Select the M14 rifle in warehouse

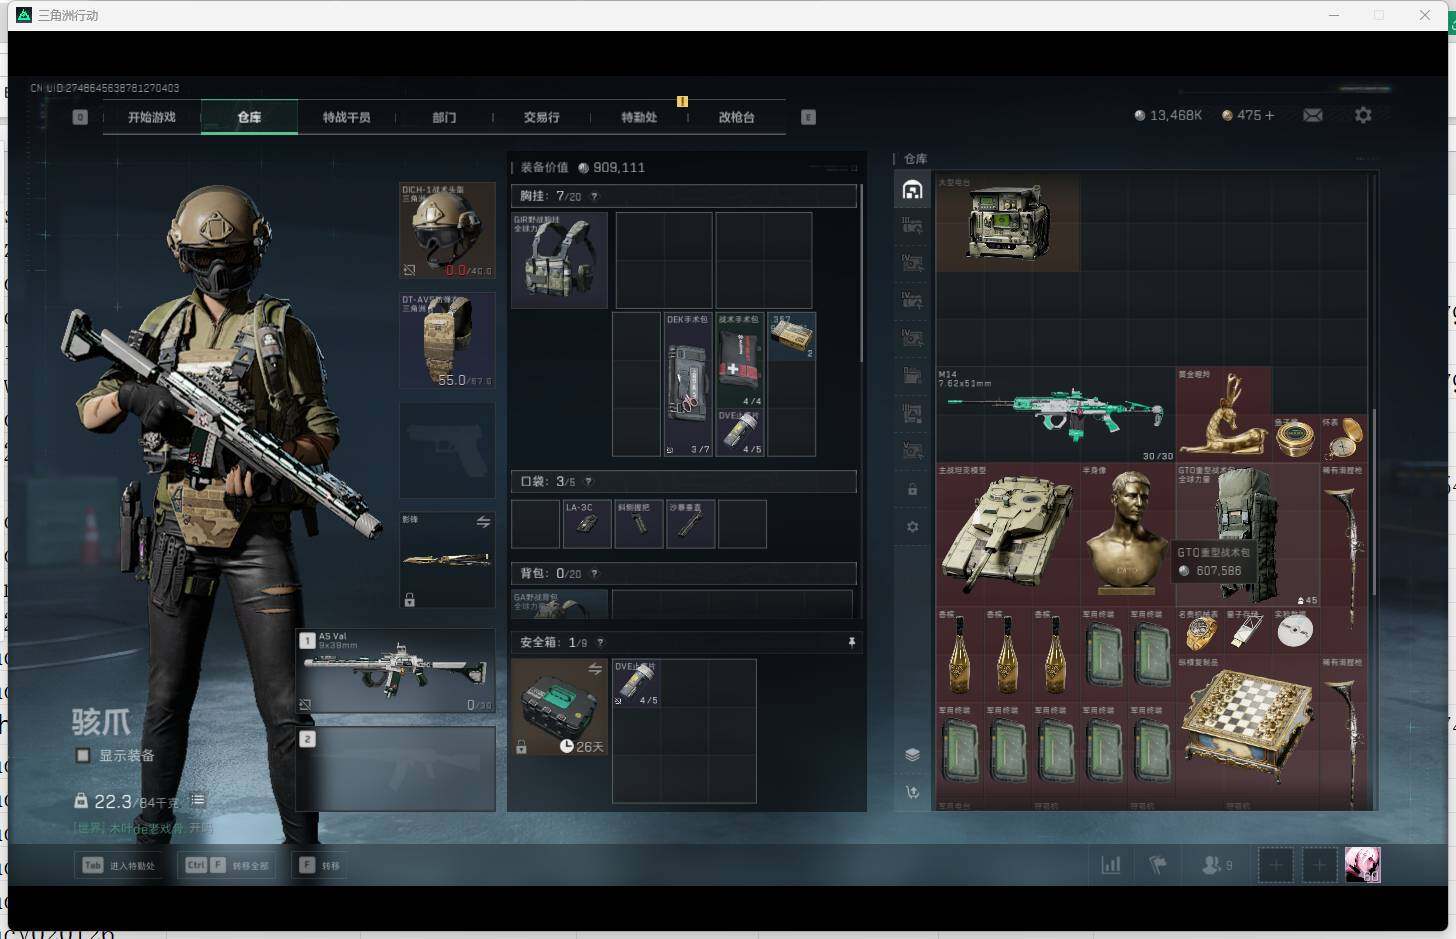1055,414
